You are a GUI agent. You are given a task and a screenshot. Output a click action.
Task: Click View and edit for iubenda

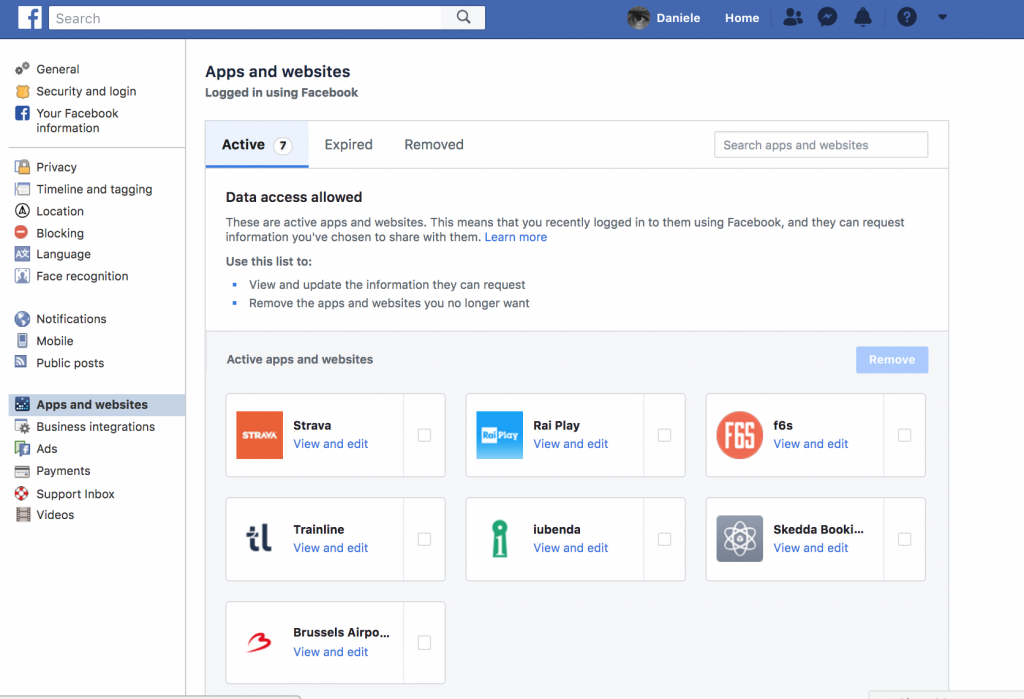tap(570, 547)
